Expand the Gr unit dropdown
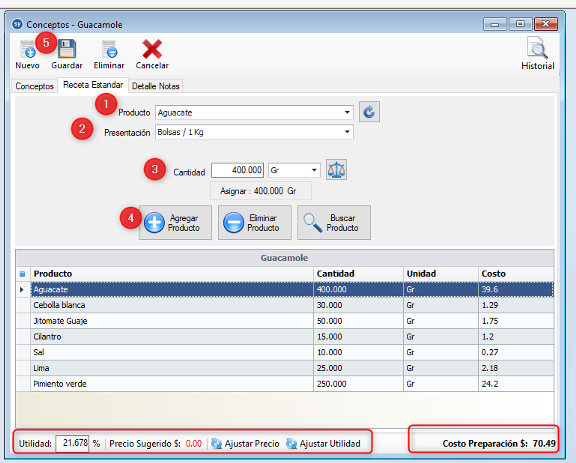 pyautogui.click(x=314, y=170)
